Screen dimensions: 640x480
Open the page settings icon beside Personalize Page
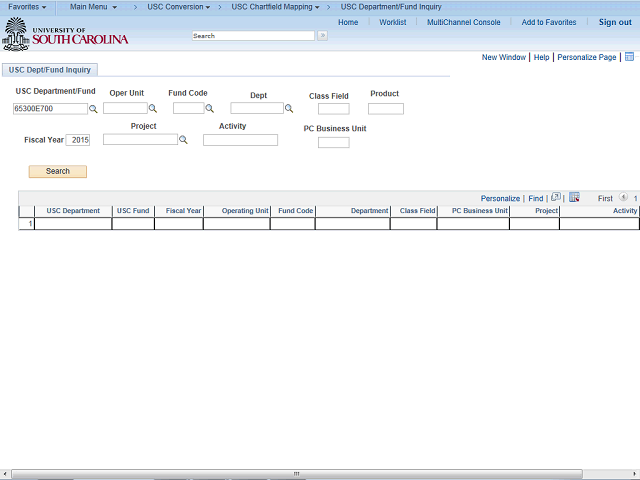629,57
